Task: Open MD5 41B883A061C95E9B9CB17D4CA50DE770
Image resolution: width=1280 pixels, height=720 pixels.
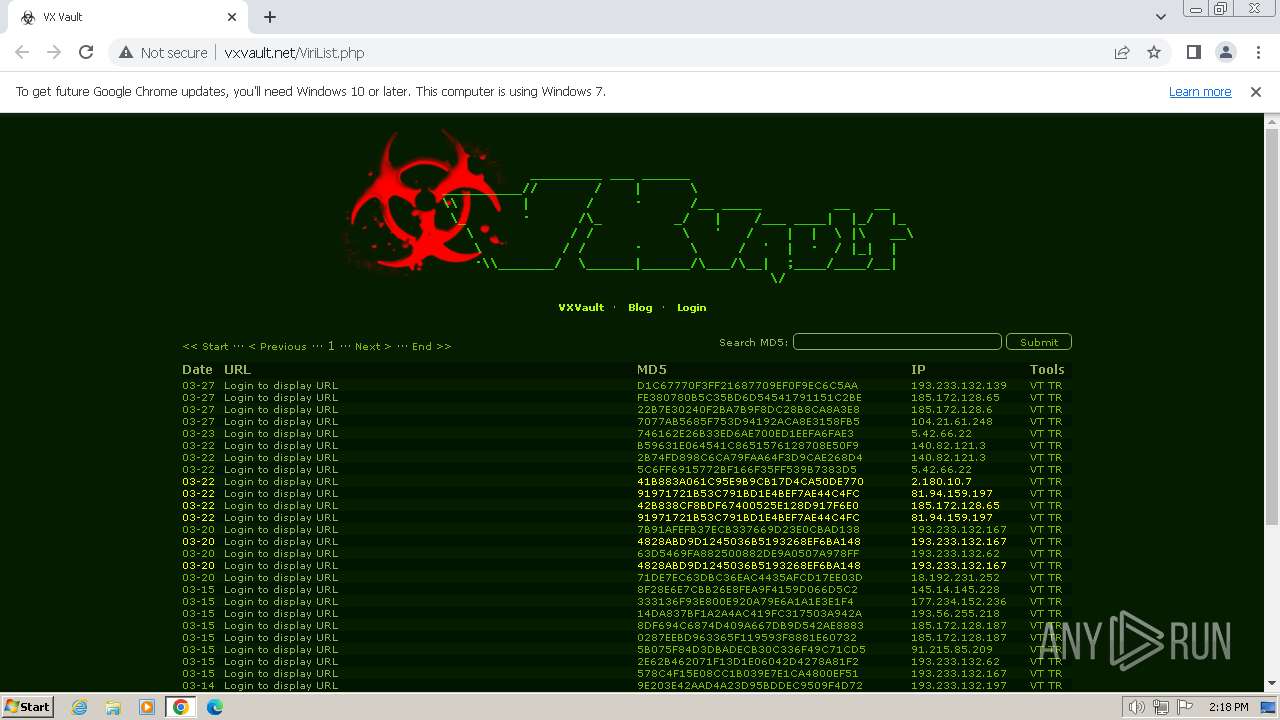Action: [x=750, y=481]
